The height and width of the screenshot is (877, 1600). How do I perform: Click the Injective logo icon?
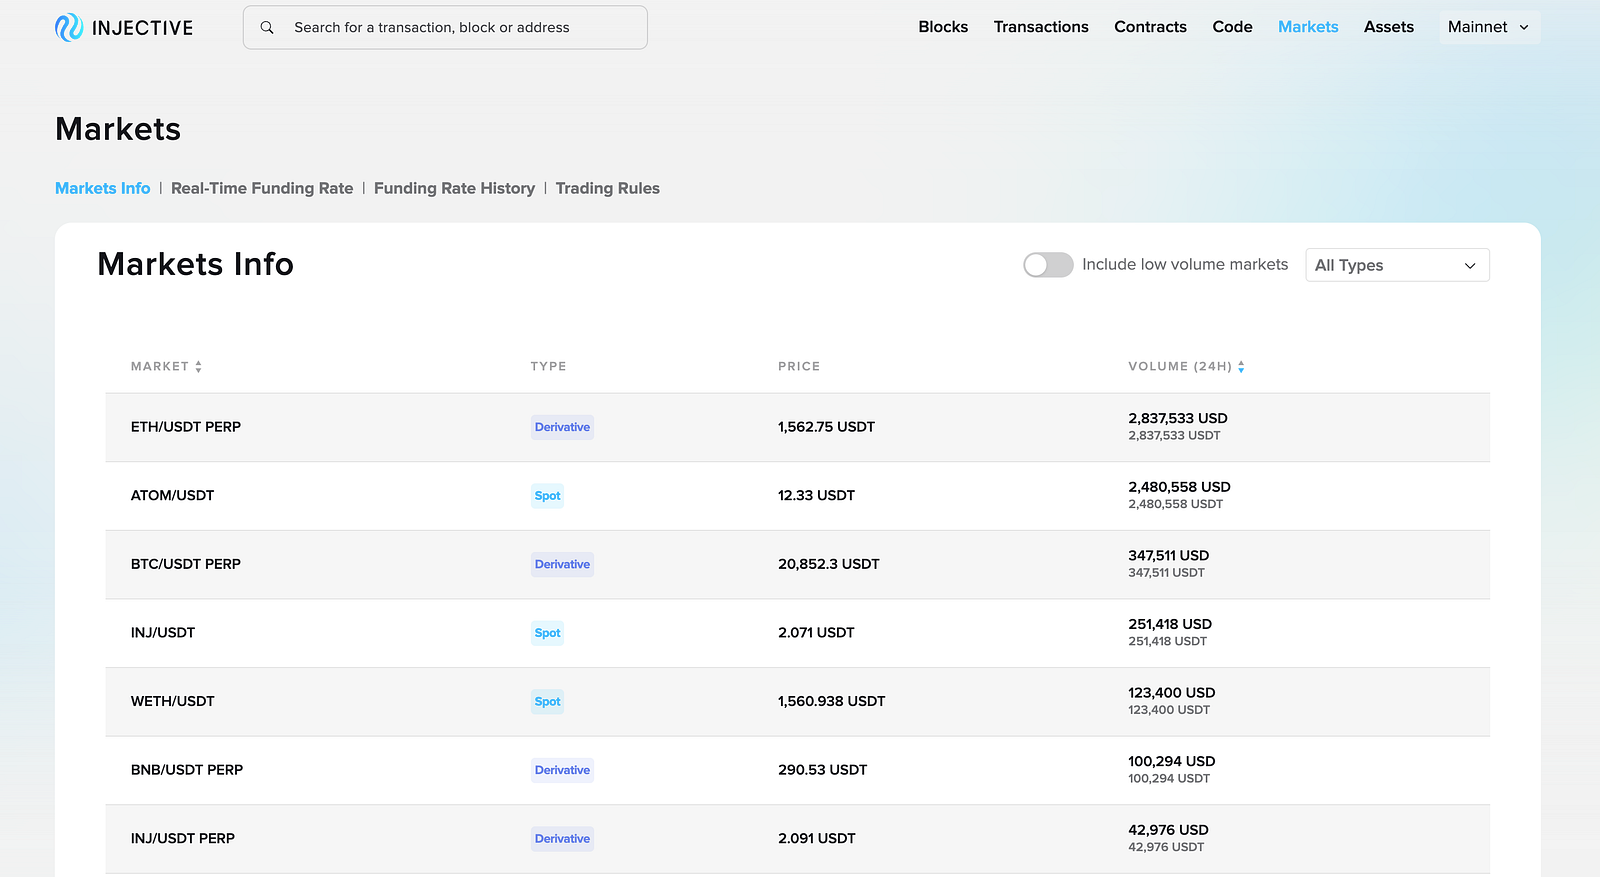pyautogui.click(x=69, y=28)
